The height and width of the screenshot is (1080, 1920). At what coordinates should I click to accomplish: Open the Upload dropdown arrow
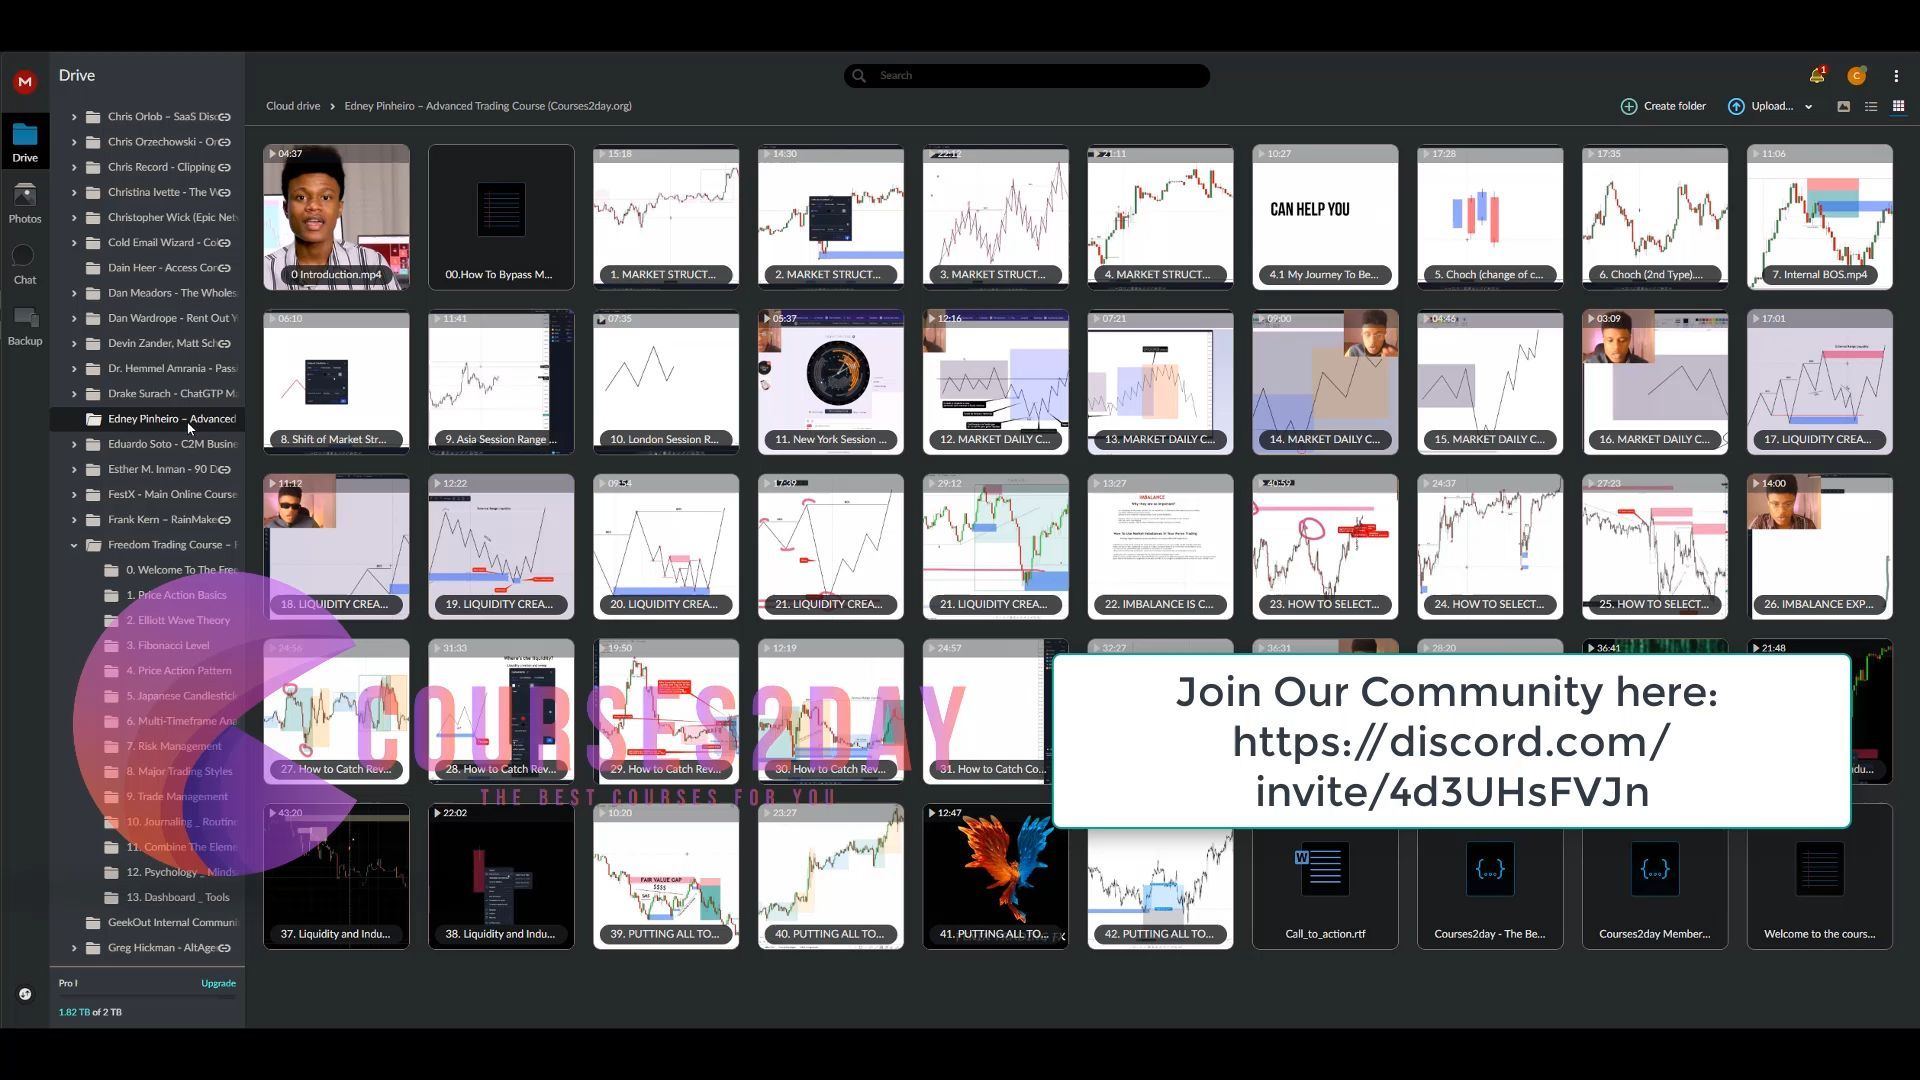(1808, 107)
